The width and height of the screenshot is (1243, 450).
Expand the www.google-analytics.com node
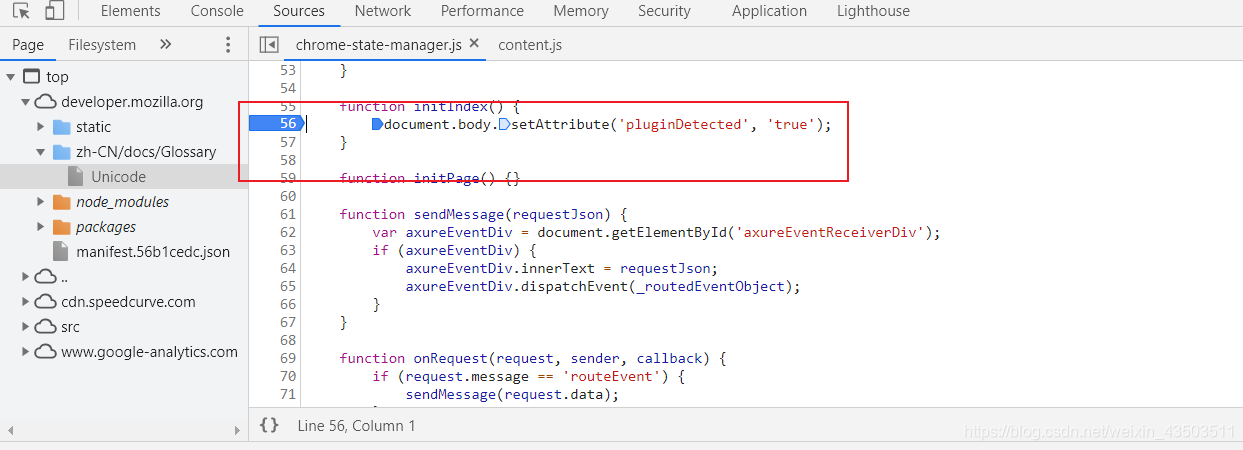click(x=26, y=352)
